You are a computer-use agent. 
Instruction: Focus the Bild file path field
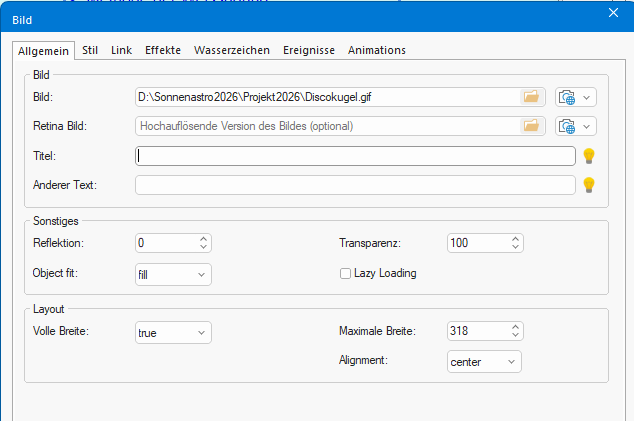[x=325, y=97]
